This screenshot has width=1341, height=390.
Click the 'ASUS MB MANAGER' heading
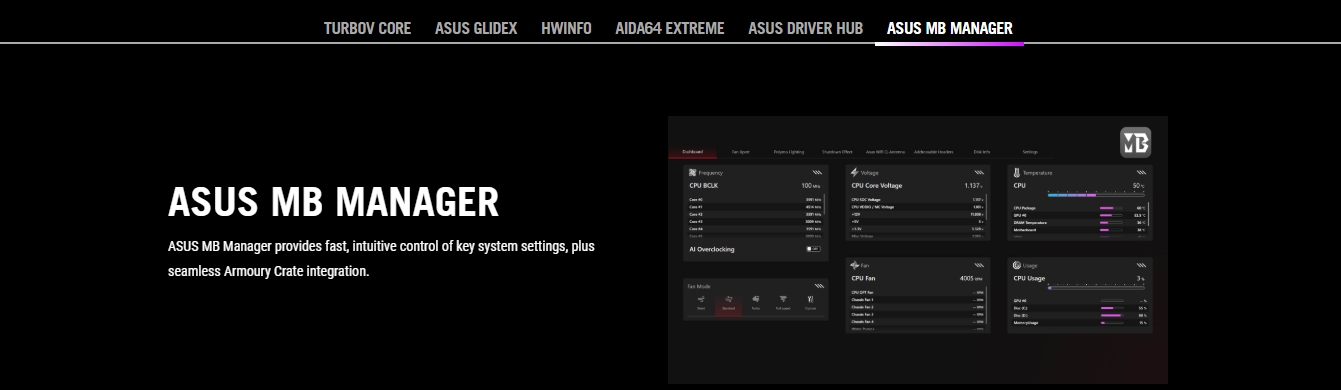[334, 202]
